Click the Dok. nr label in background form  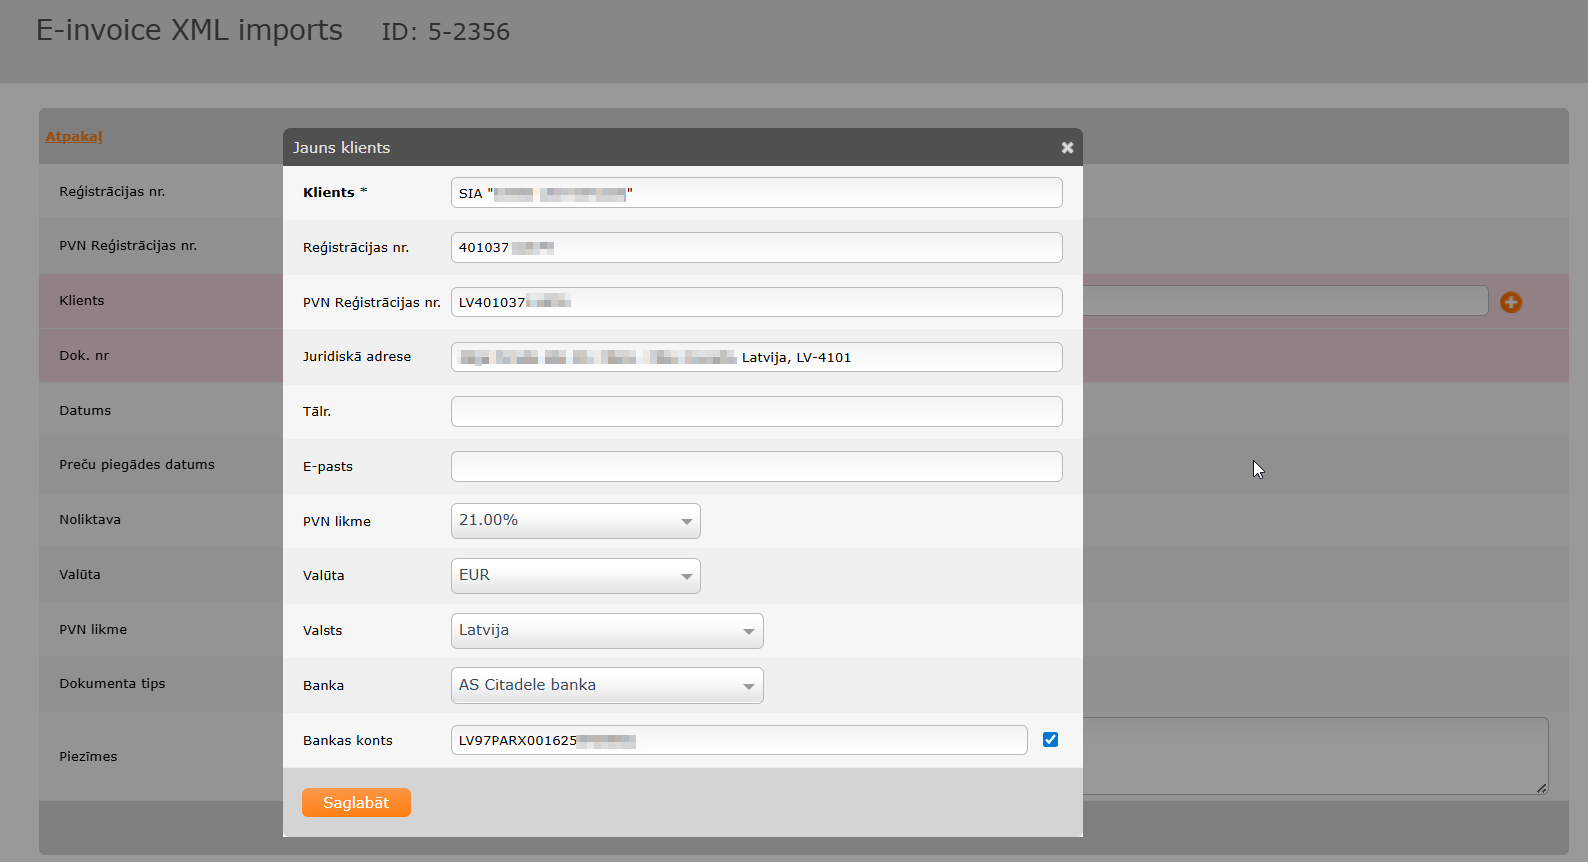[84, 355]
